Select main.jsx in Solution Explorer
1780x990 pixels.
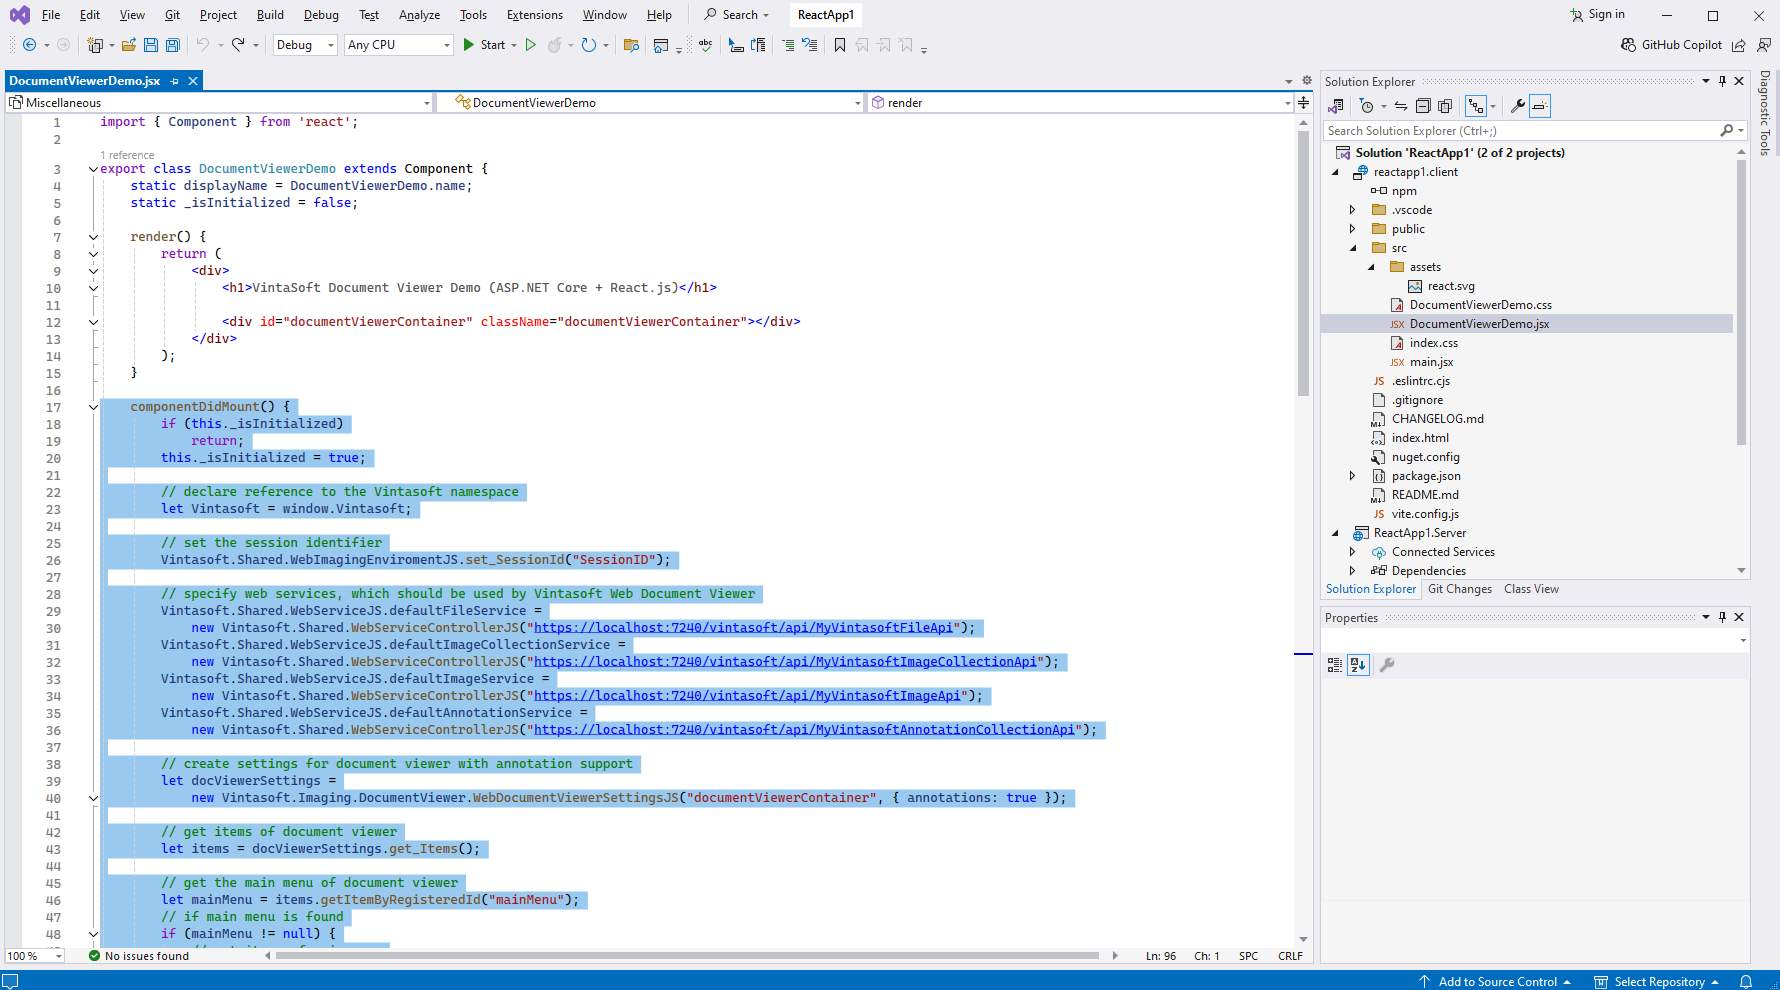pyautogui.click(x=1431, y=362)
